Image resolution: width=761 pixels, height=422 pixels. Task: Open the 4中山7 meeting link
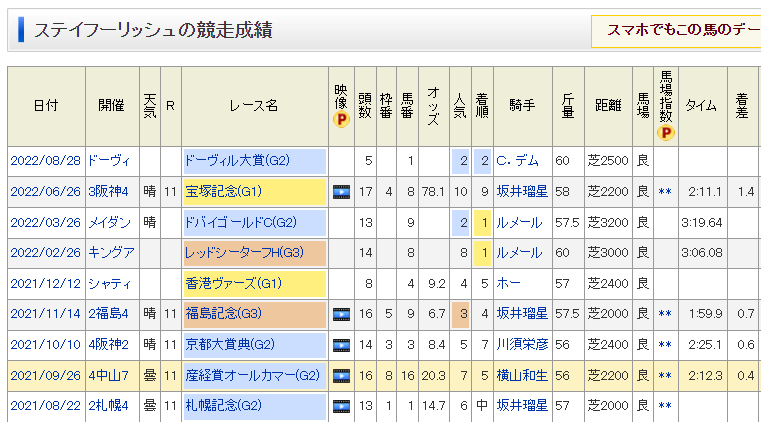tap(108, 376)
